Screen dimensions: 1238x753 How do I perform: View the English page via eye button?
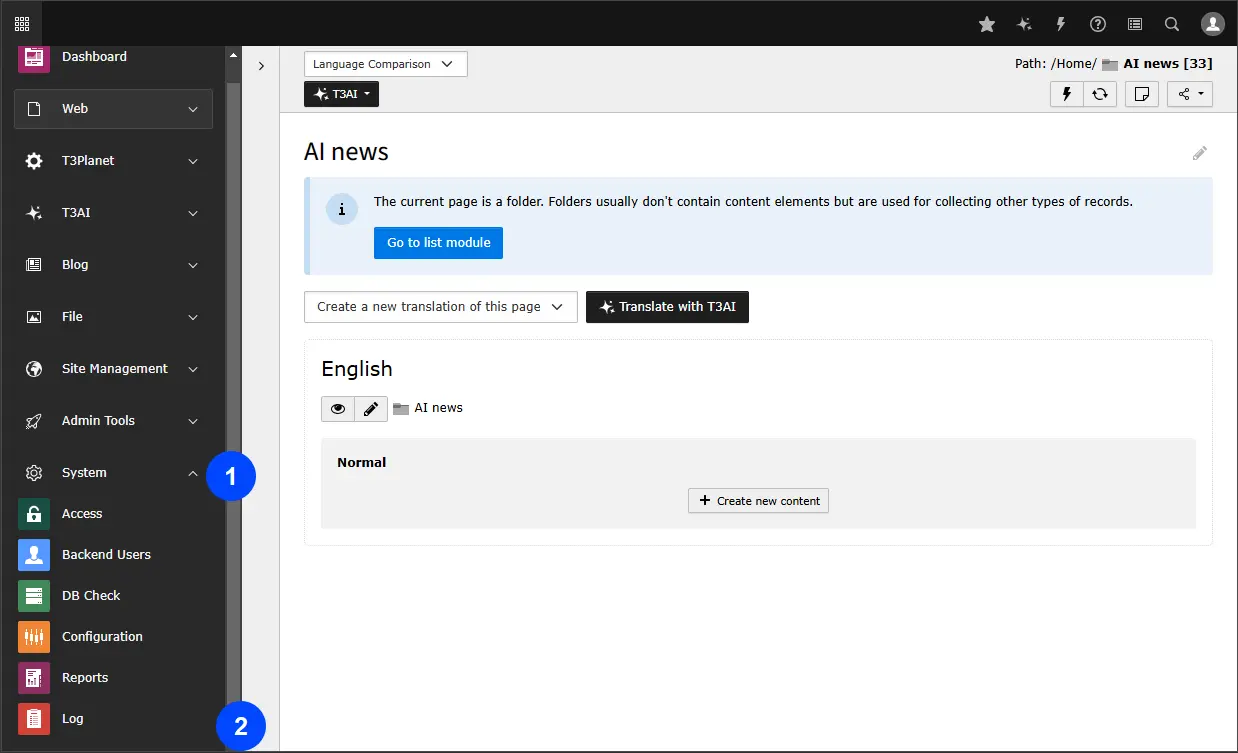338,409
